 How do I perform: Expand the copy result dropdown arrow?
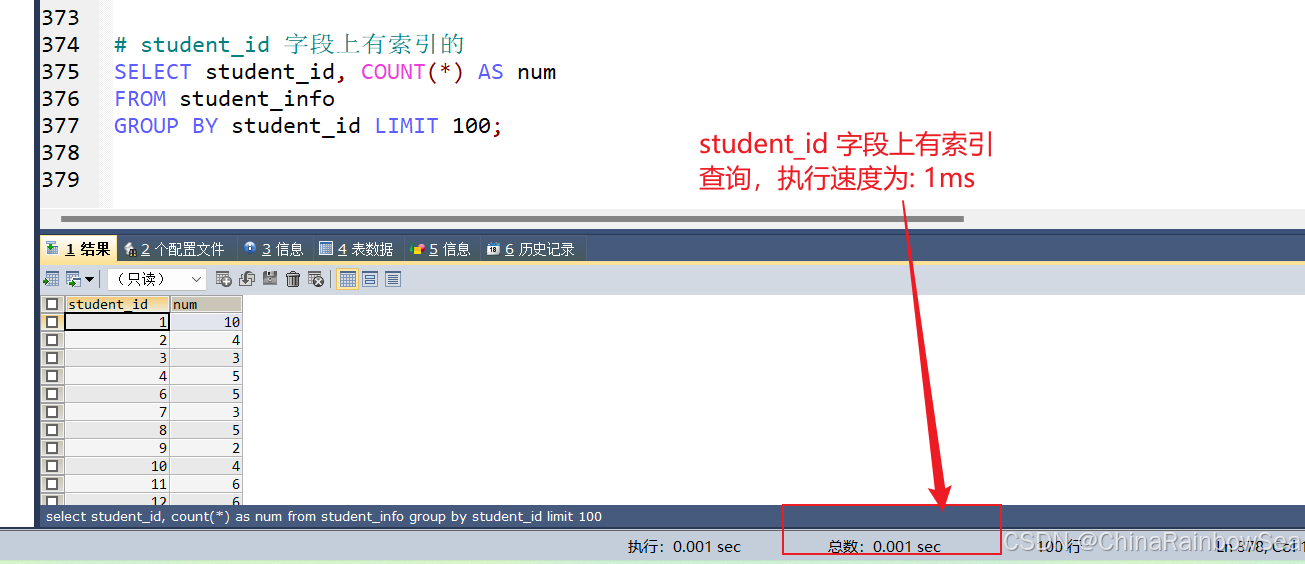(x=89, y=279)
